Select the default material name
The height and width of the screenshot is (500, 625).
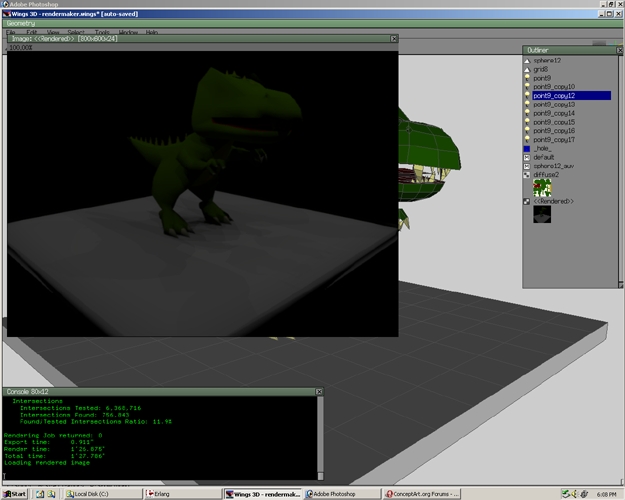[x=544, y=157]
